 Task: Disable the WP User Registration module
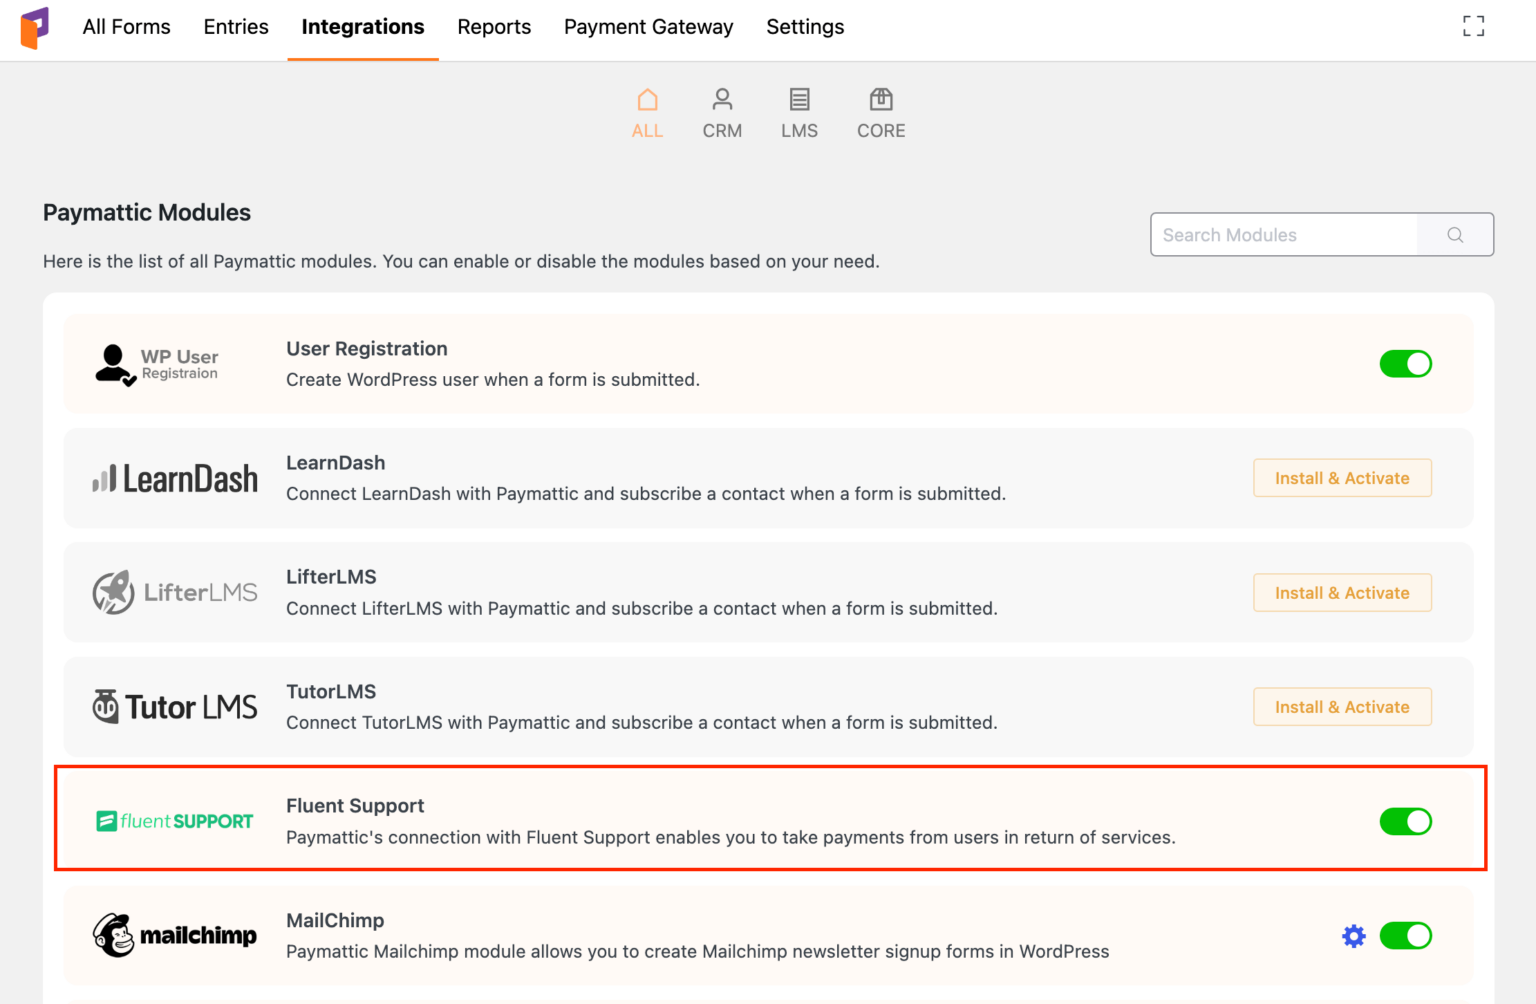[x=1406, y=364]
